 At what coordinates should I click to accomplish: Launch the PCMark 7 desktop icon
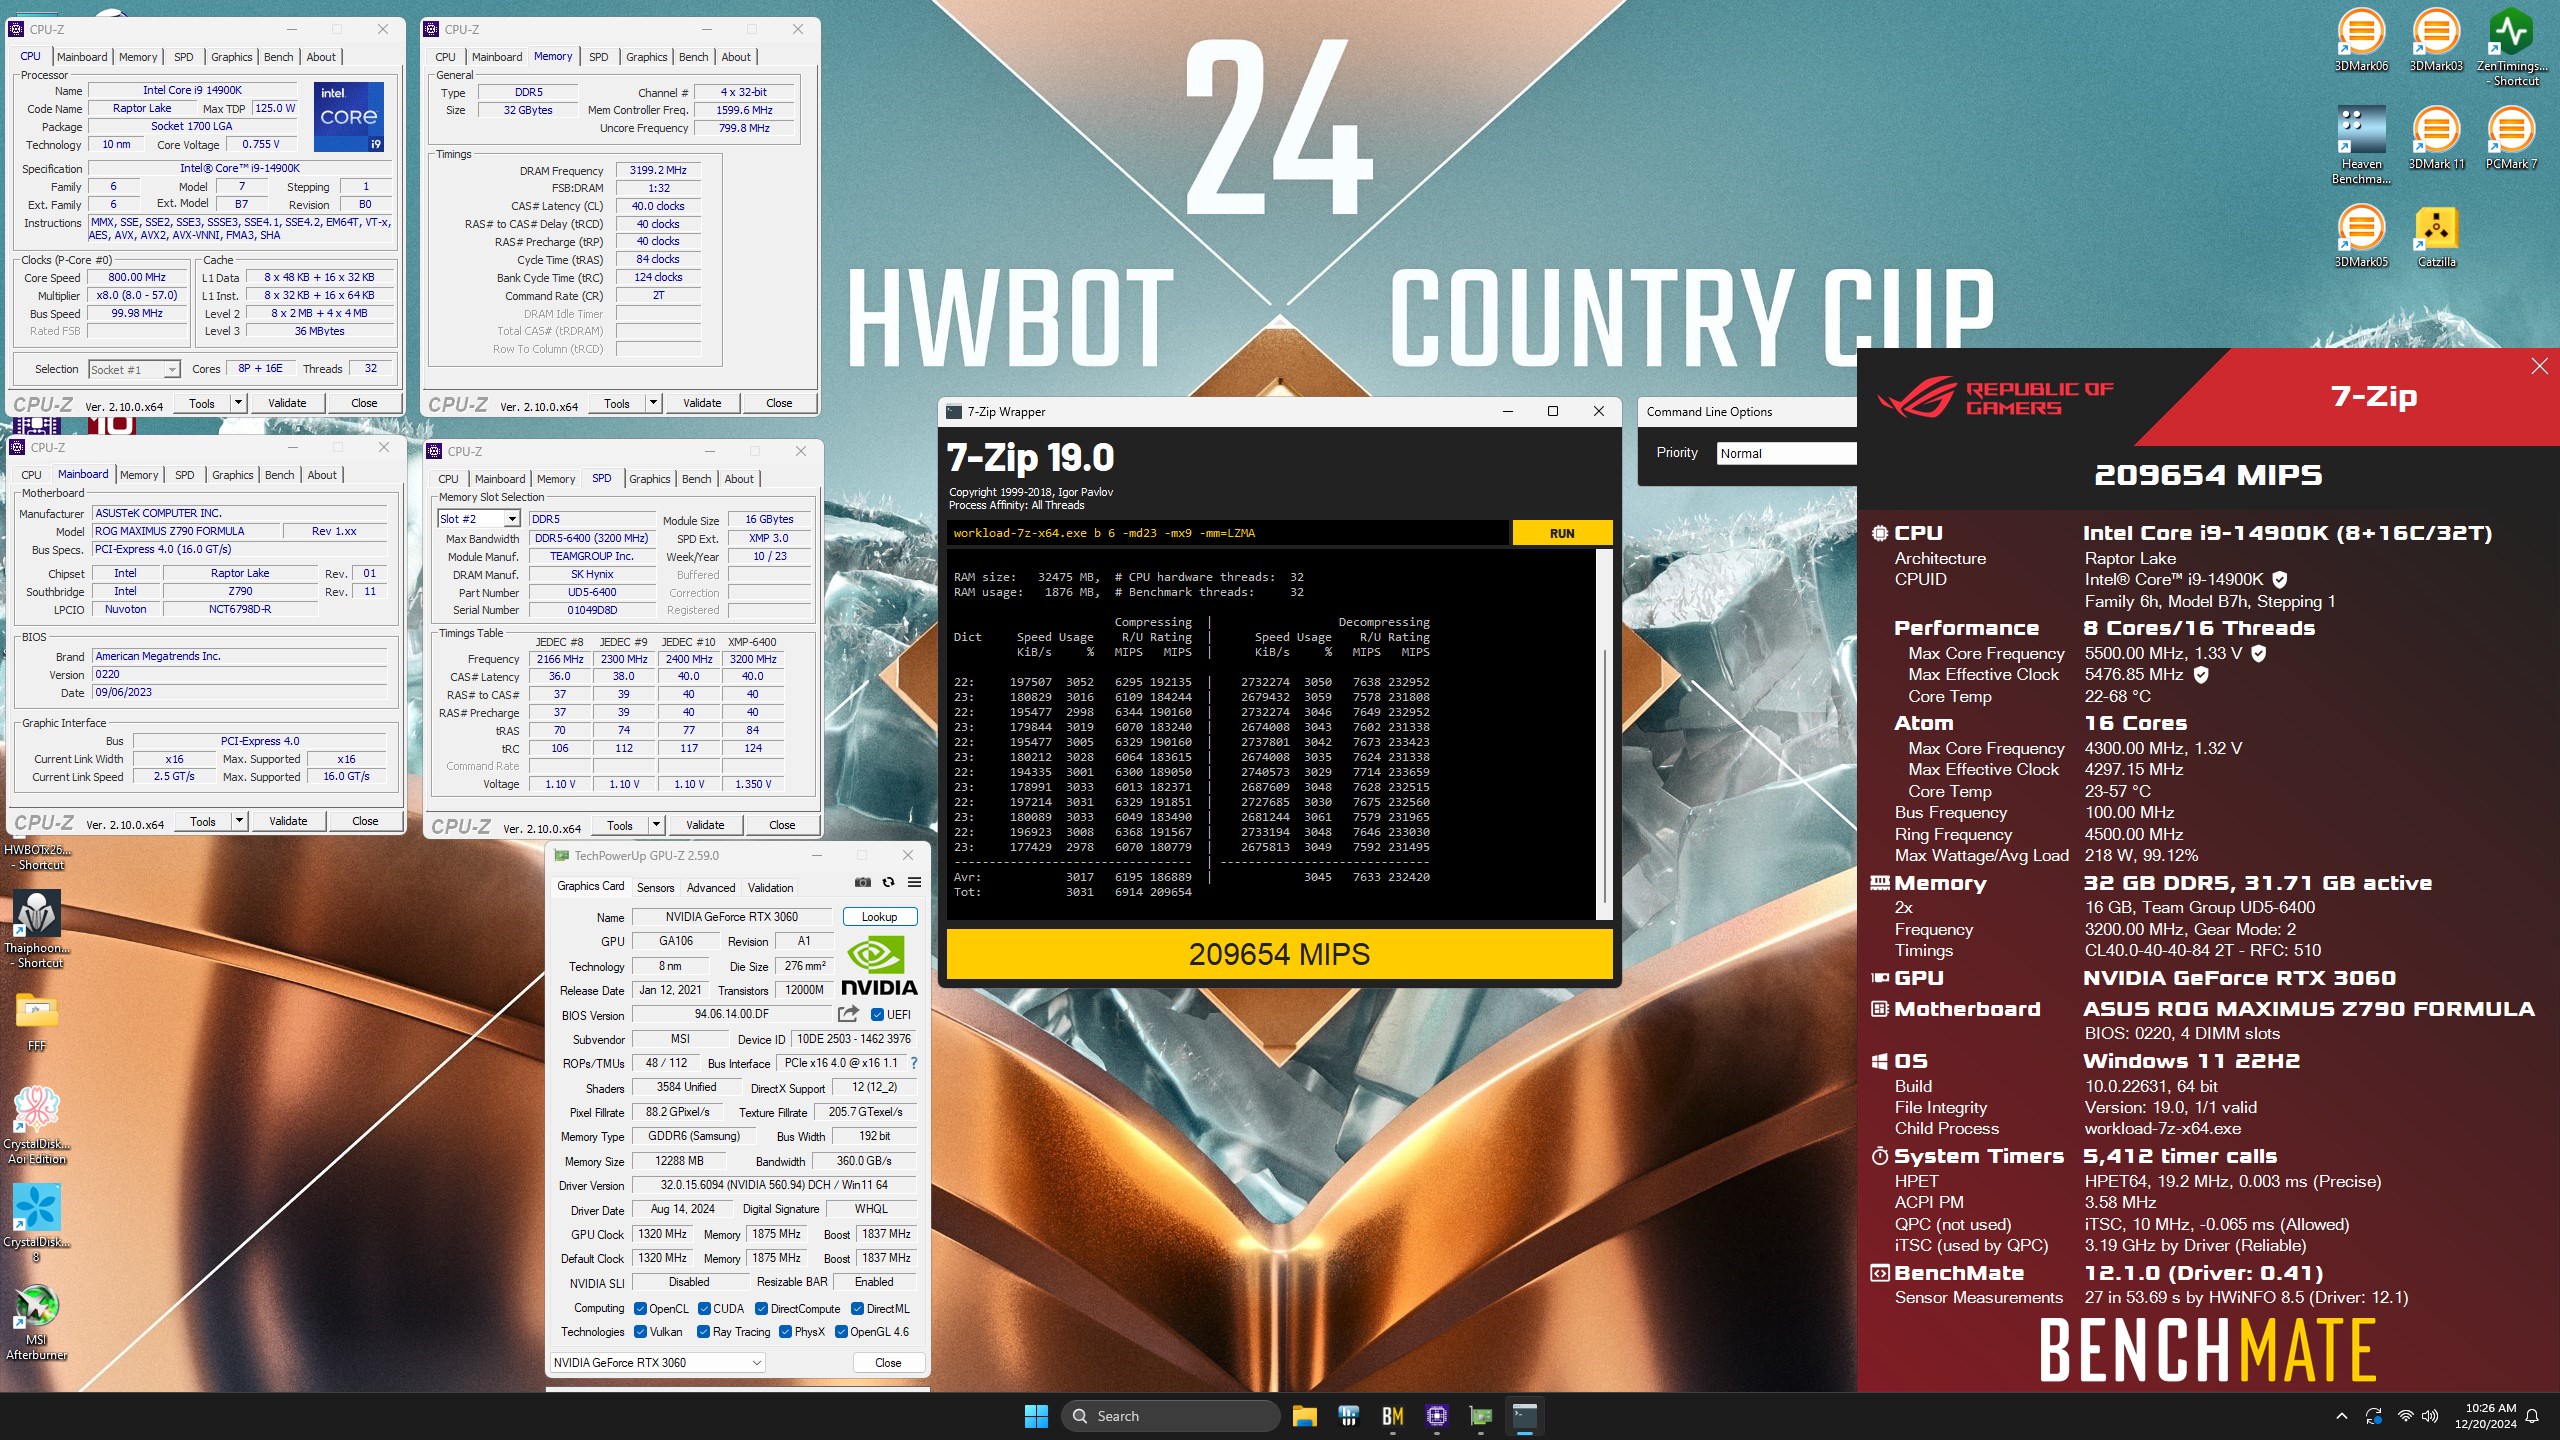pos(2511,138)
